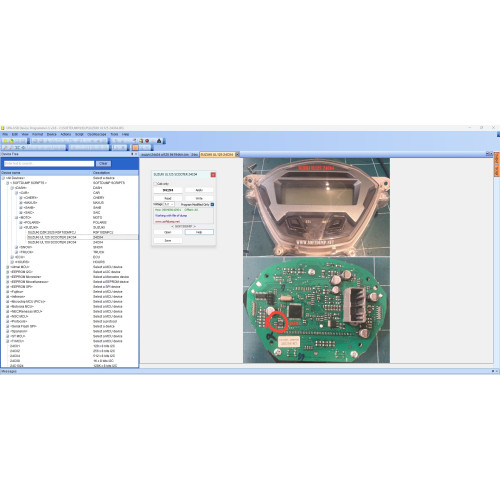
Task: Toggle Program Modified Only checkbox
Action: click(212, 204)
